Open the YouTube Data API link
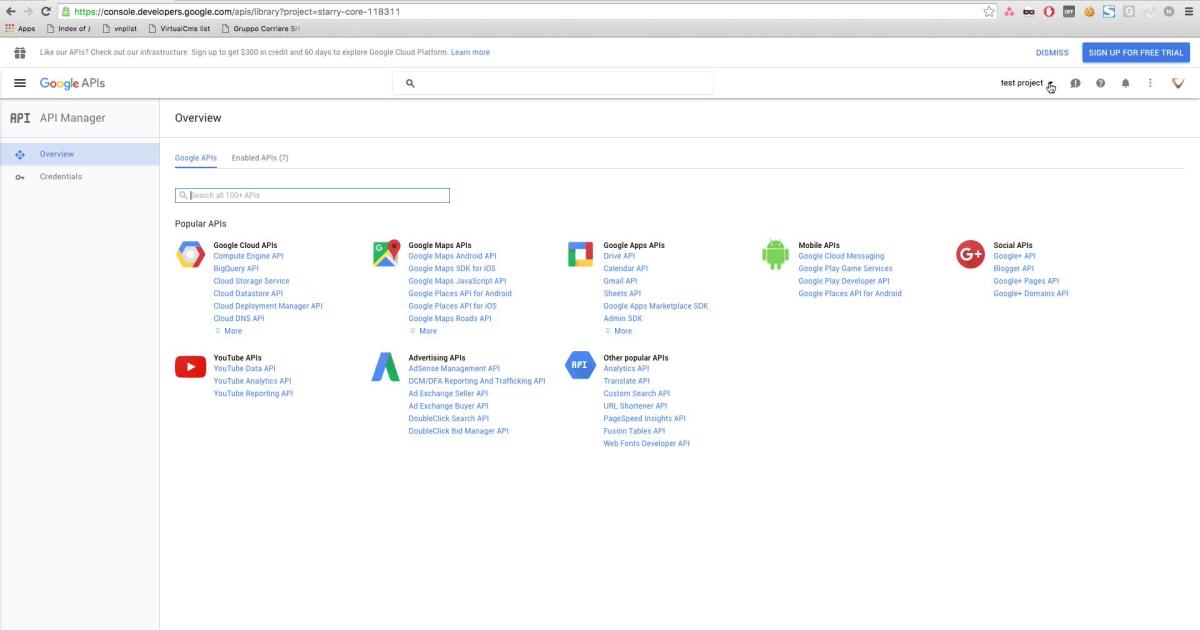Screen dimensions: 1200x630 pyautogui.click(x=244, y=369)
